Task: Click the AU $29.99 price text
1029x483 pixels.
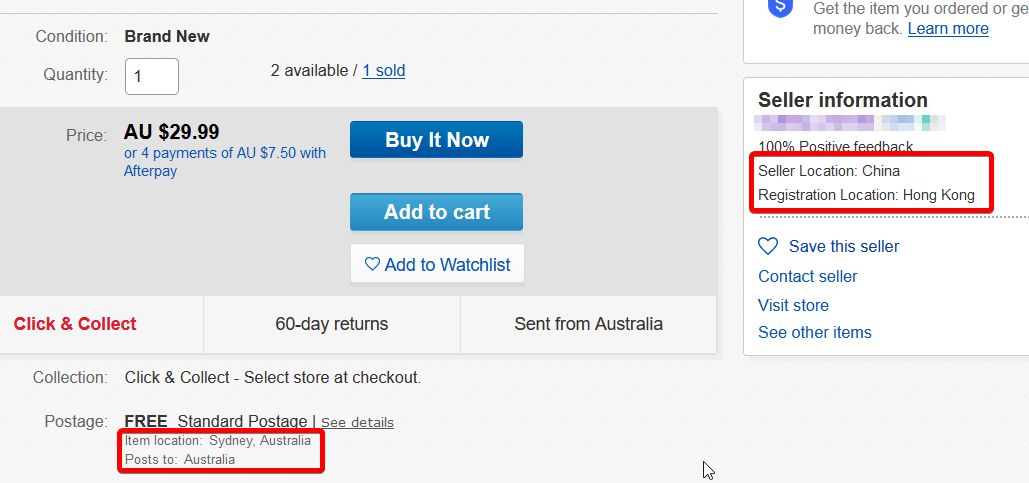Action: pos(172,132)
